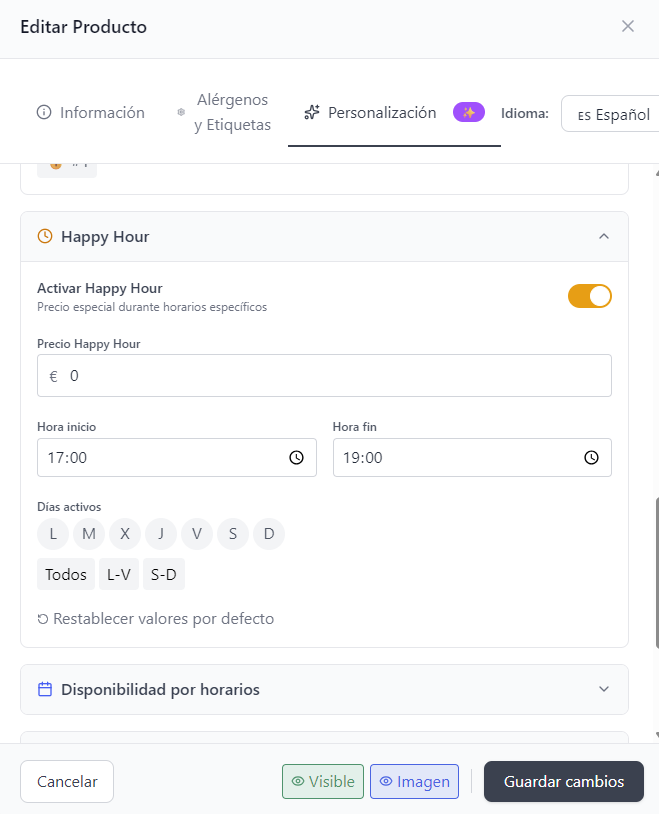The height and width of the screenshot is (814, 659).
Task: Toggle Monday with the L day button
Action: (52, 533)
